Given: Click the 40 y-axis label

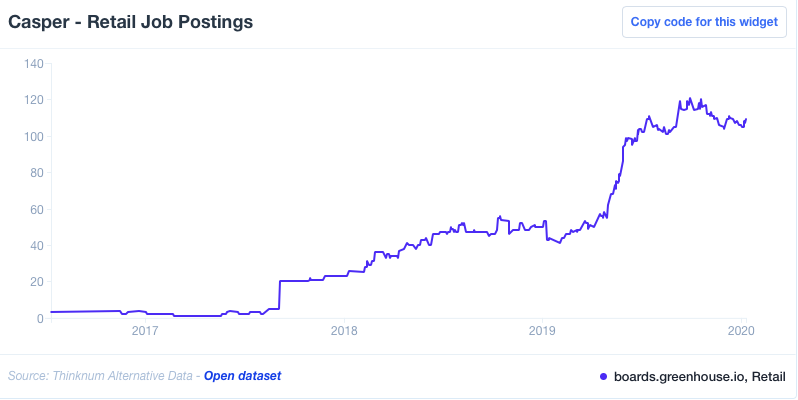Looking at the screenshot, I should point(37,245).
